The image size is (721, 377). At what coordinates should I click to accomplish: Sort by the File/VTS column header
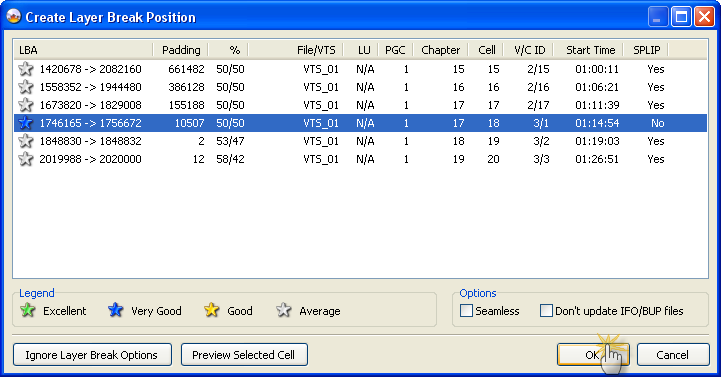[x=296, y=50]
